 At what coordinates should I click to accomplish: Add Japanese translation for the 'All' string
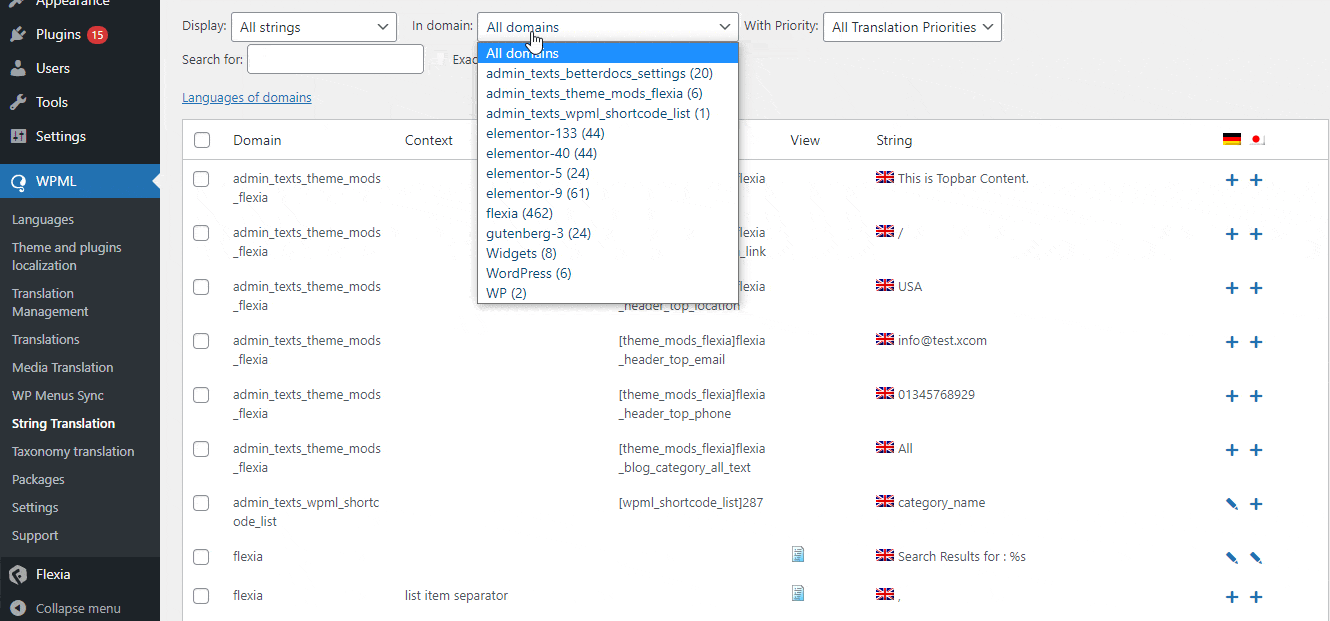point(1257,450)
